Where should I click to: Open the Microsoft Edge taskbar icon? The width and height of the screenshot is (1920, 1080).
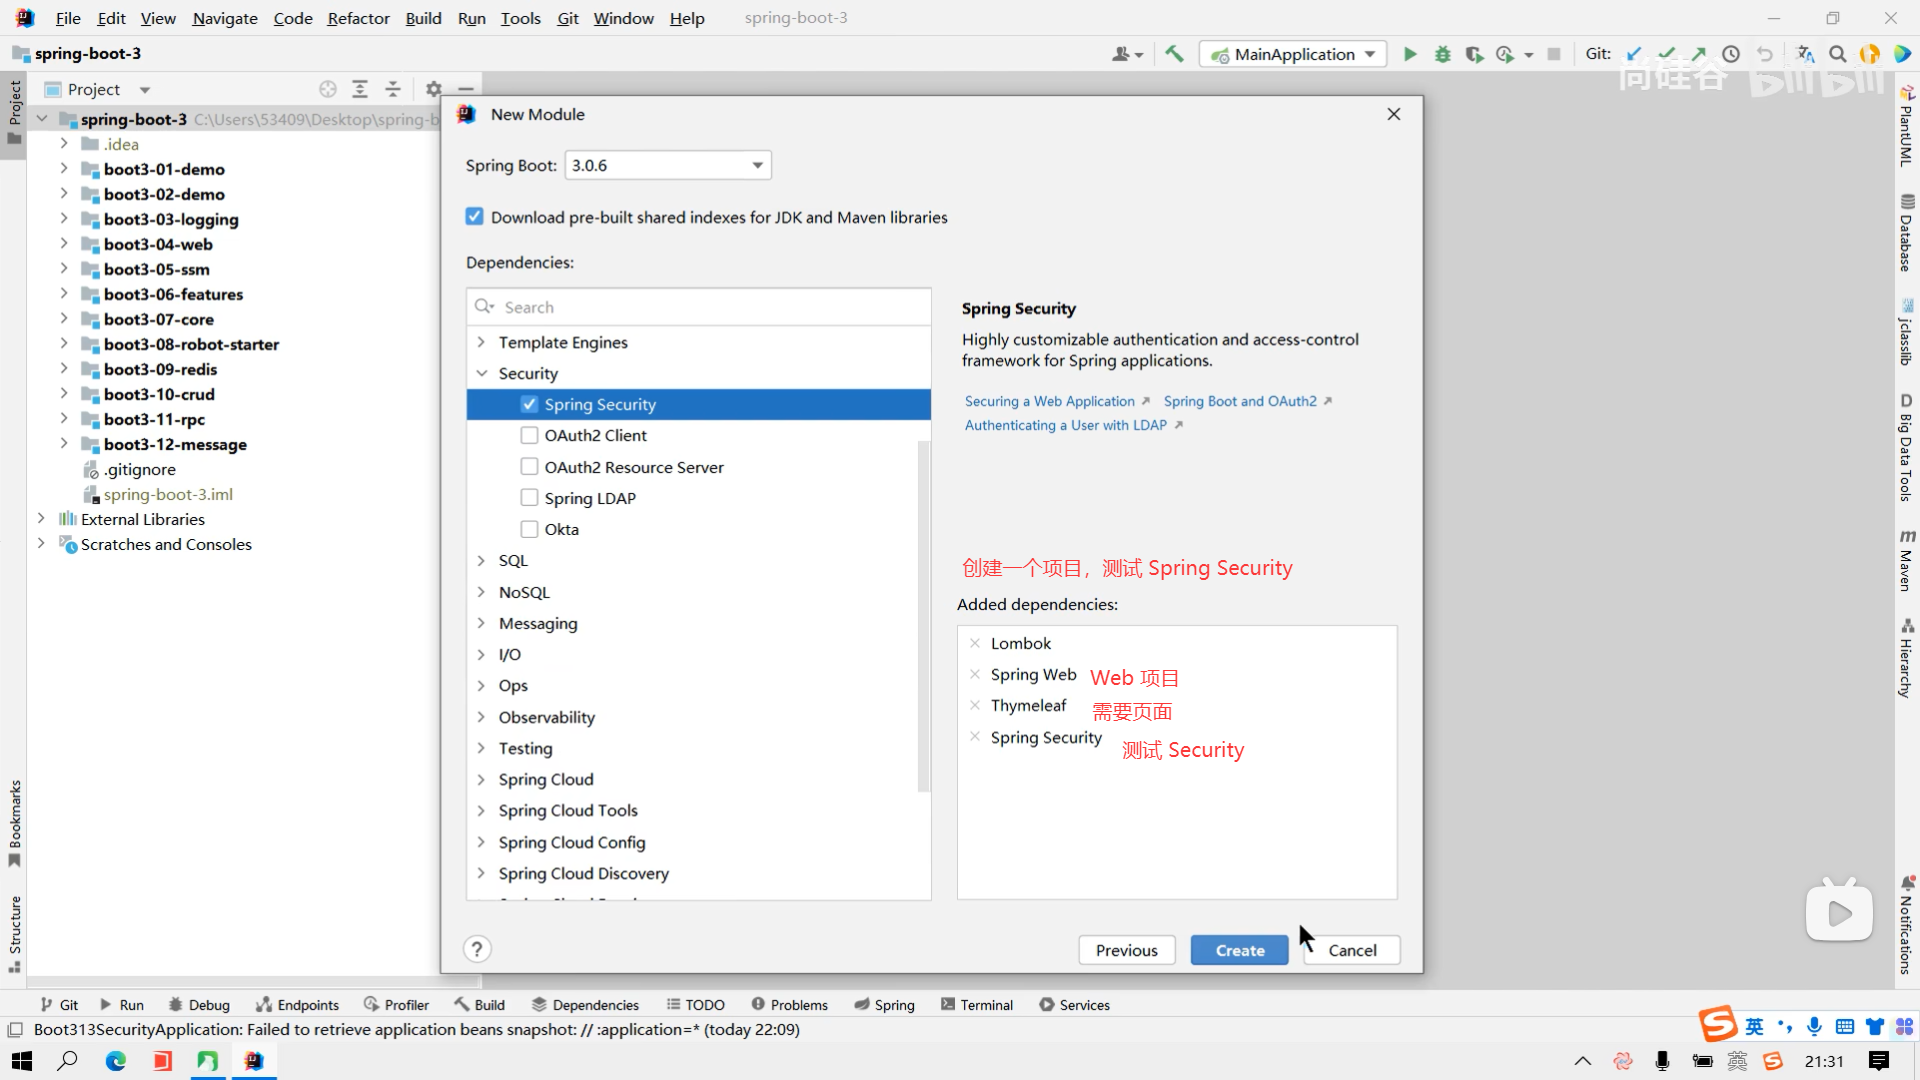(116, 1061)
